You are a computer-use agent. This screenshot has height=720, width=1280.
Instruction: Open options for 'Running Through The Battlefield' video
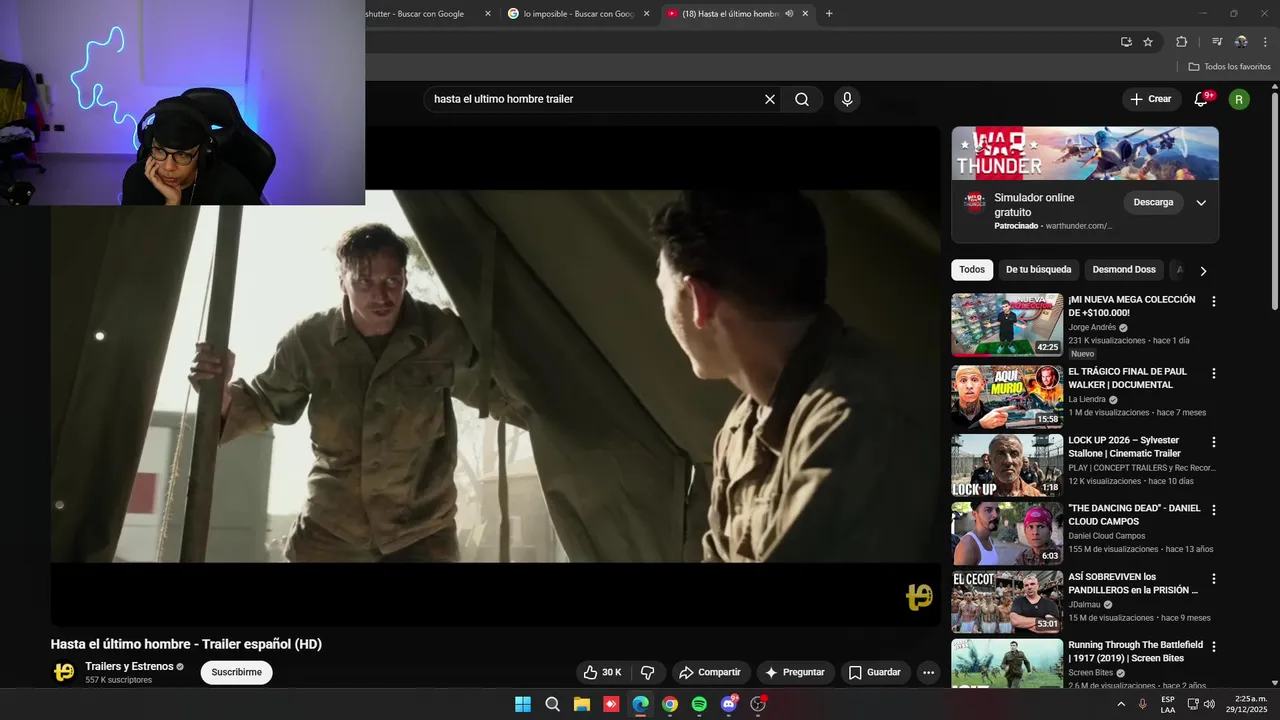pyautogui.click(x=1214, y=647)
